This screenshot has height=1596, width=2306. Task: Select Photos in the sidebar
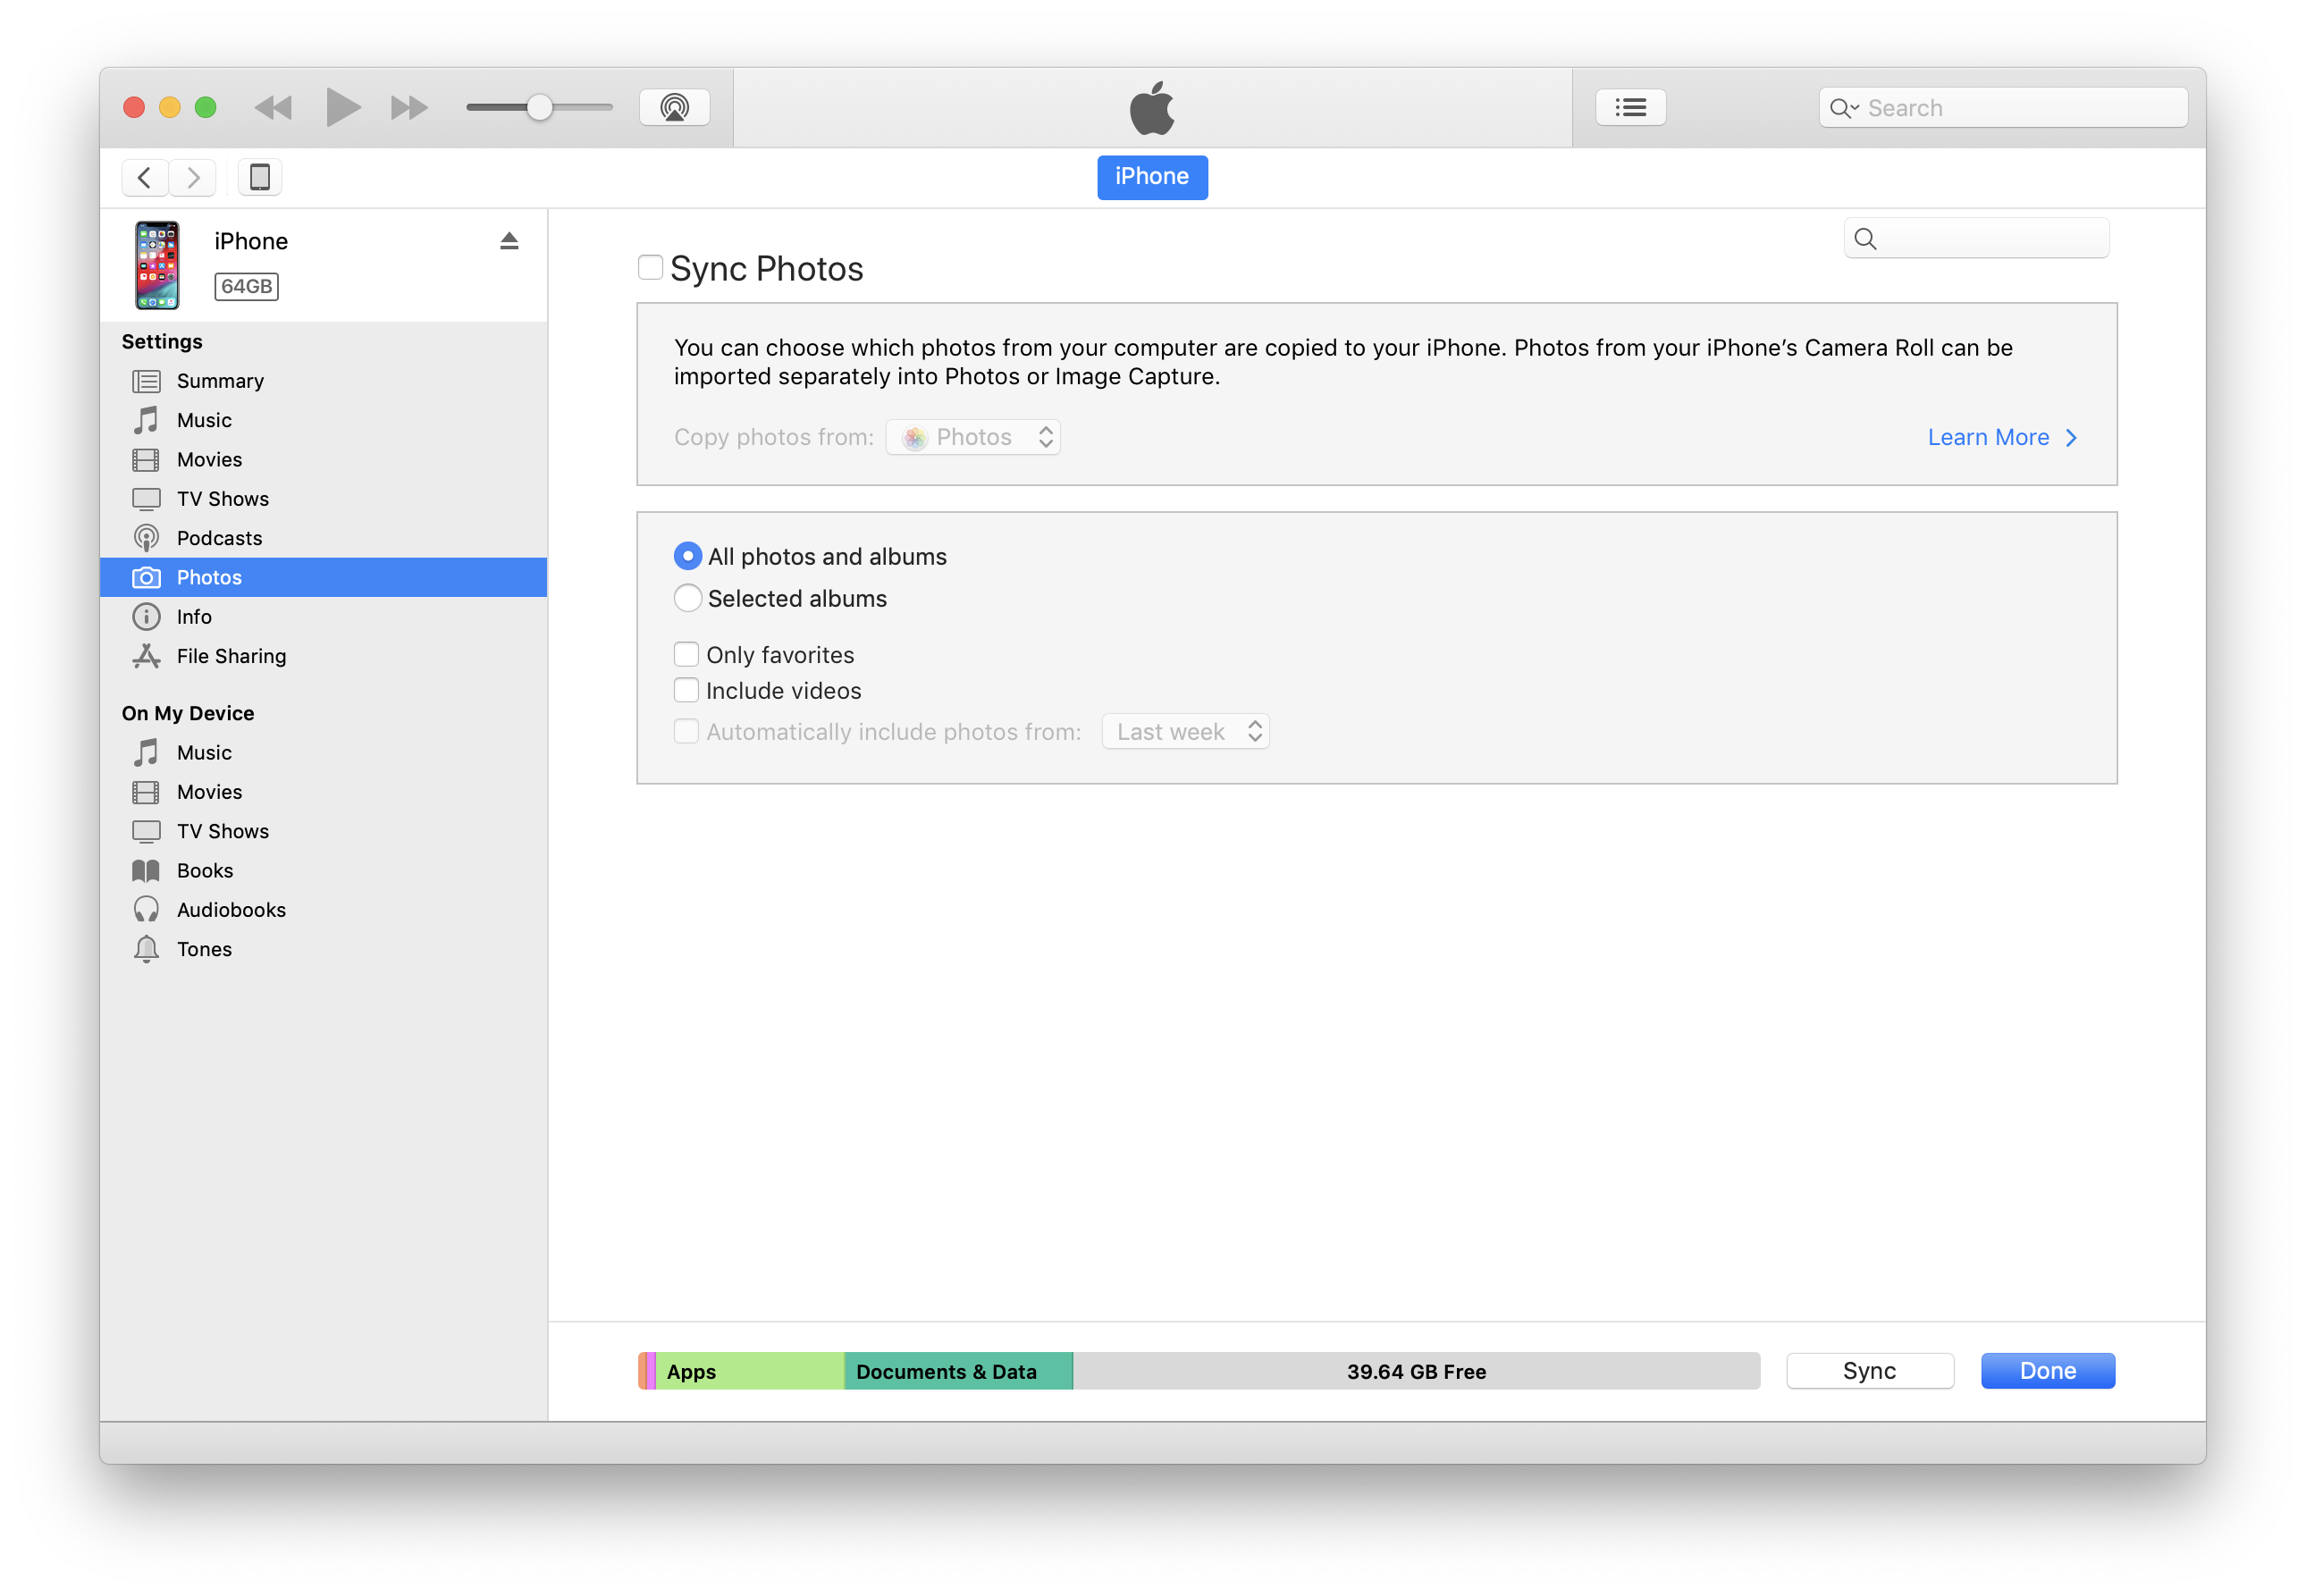point(323,577)
